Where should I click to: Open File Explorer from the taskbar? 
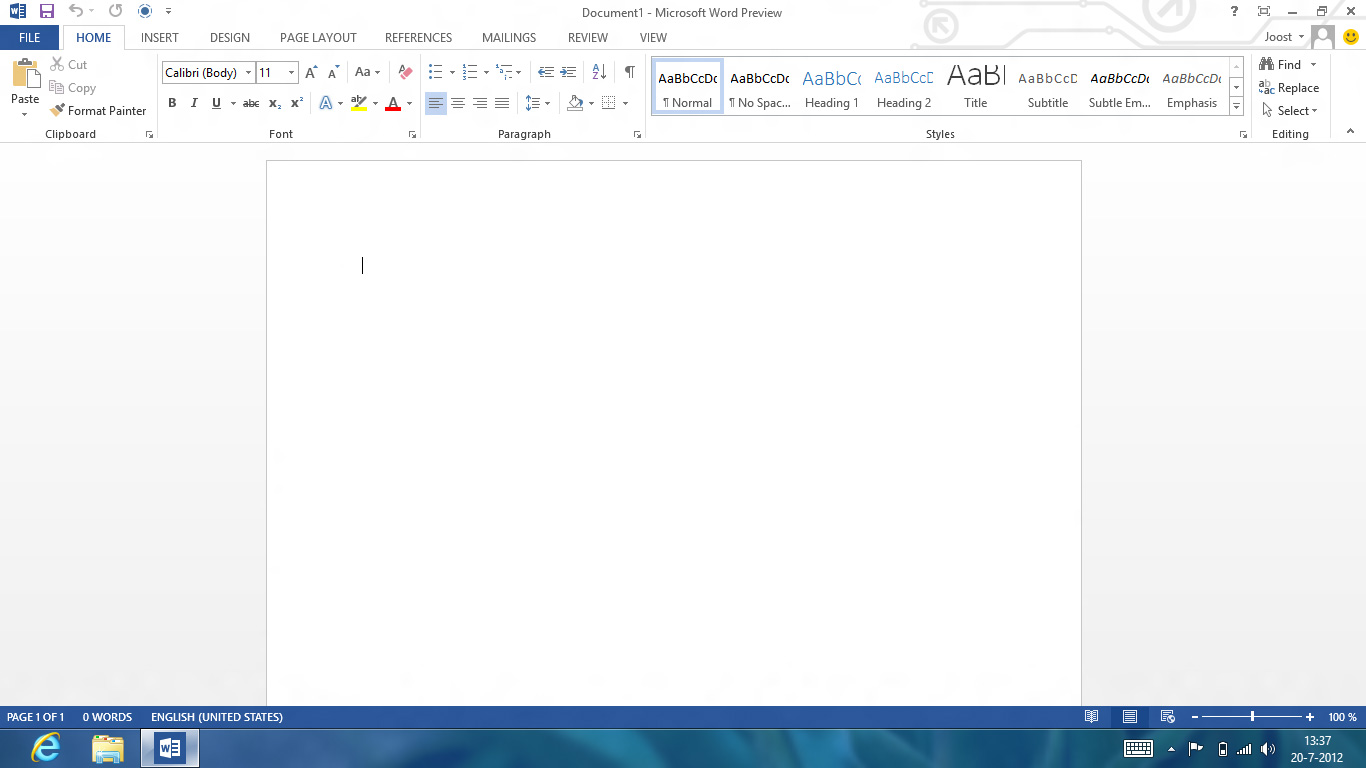point(107,747)
